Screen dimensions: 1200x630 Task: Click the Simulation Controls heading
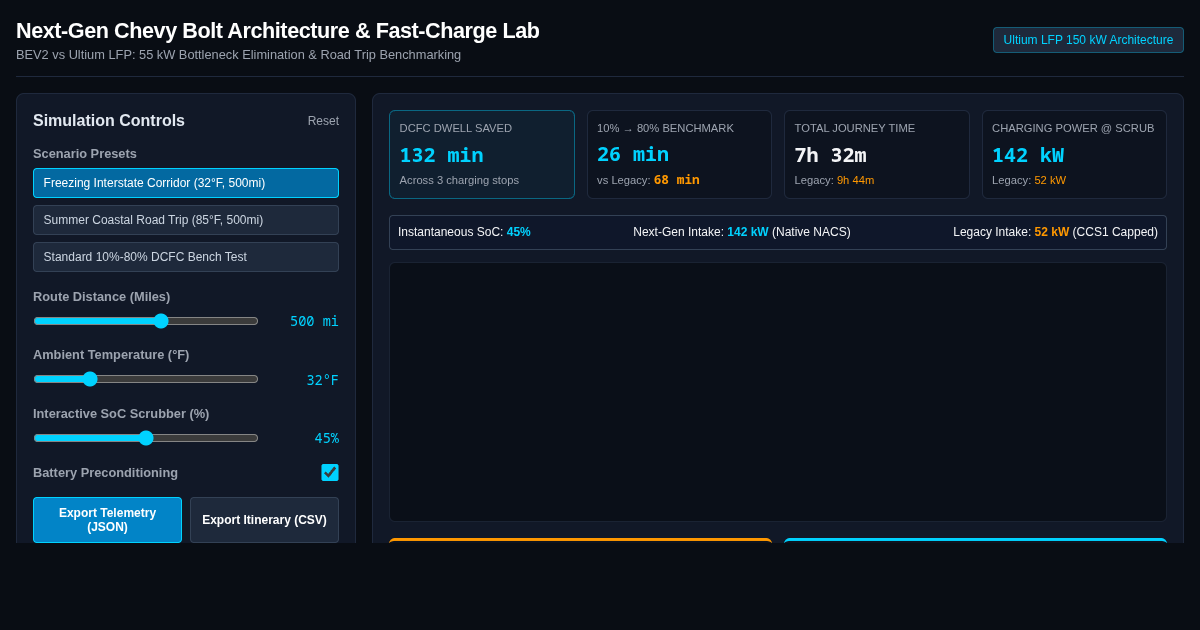[x=109, y=121]
